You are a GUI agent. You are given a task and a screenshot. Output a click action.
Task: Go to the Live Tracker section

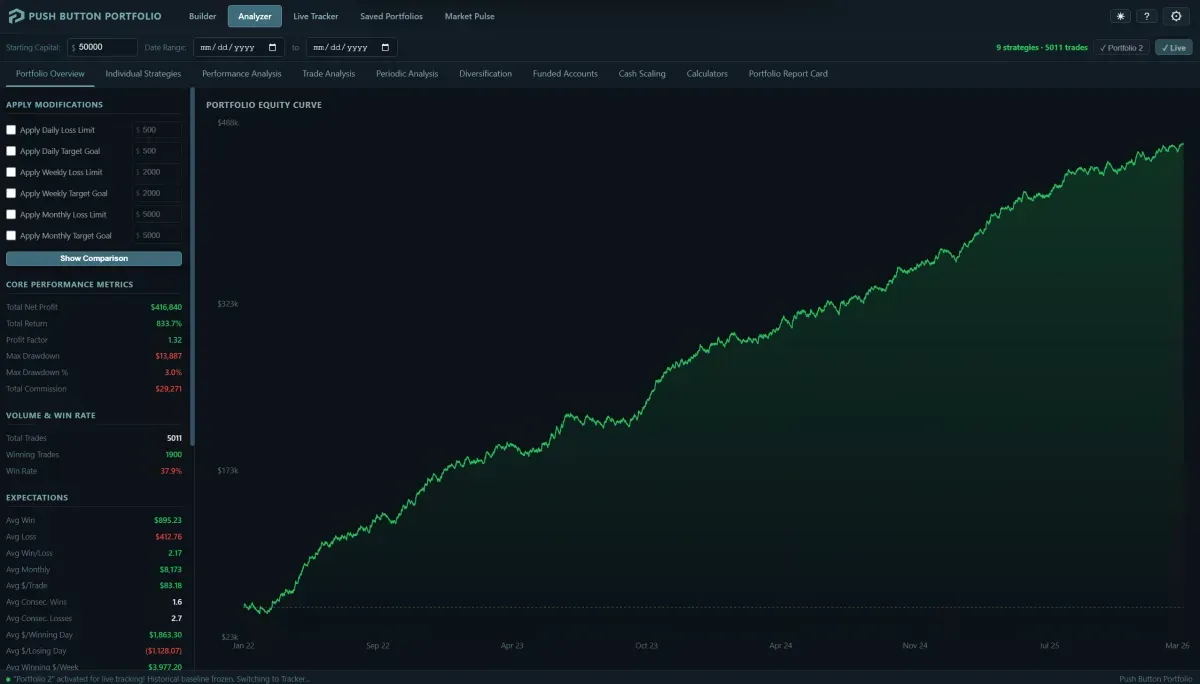(x=316, y=16)
